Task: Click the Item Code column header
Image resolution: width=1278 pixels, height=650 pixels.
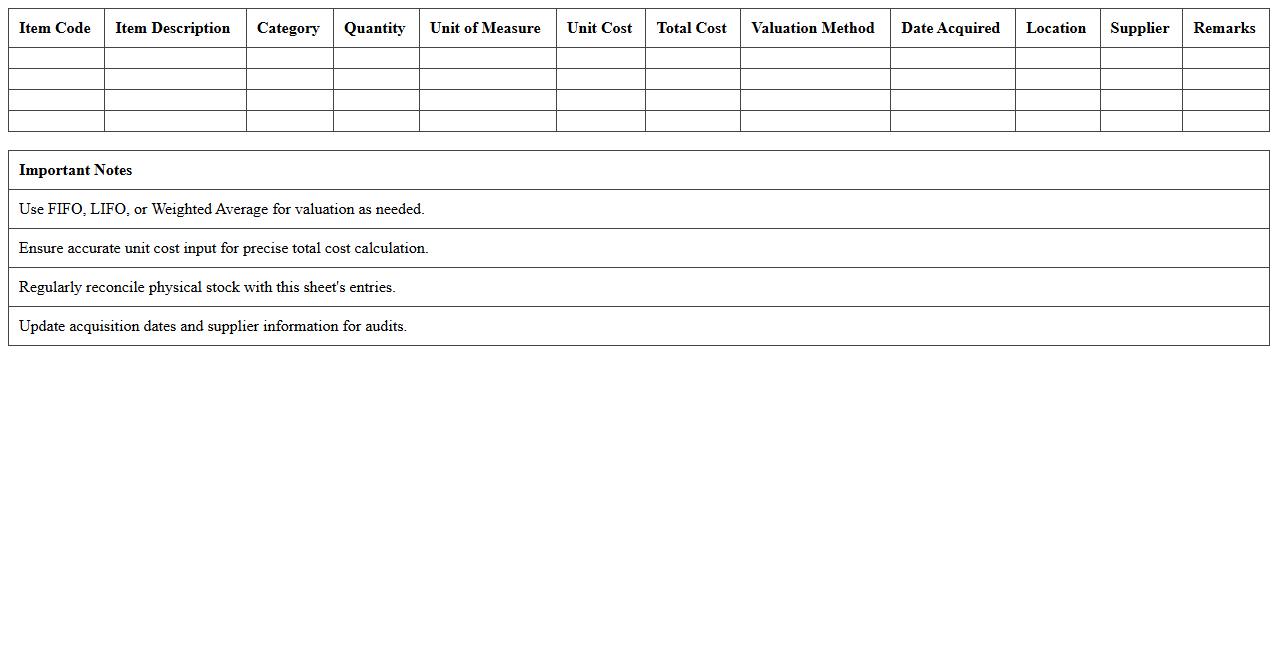Action: [55, 28]
